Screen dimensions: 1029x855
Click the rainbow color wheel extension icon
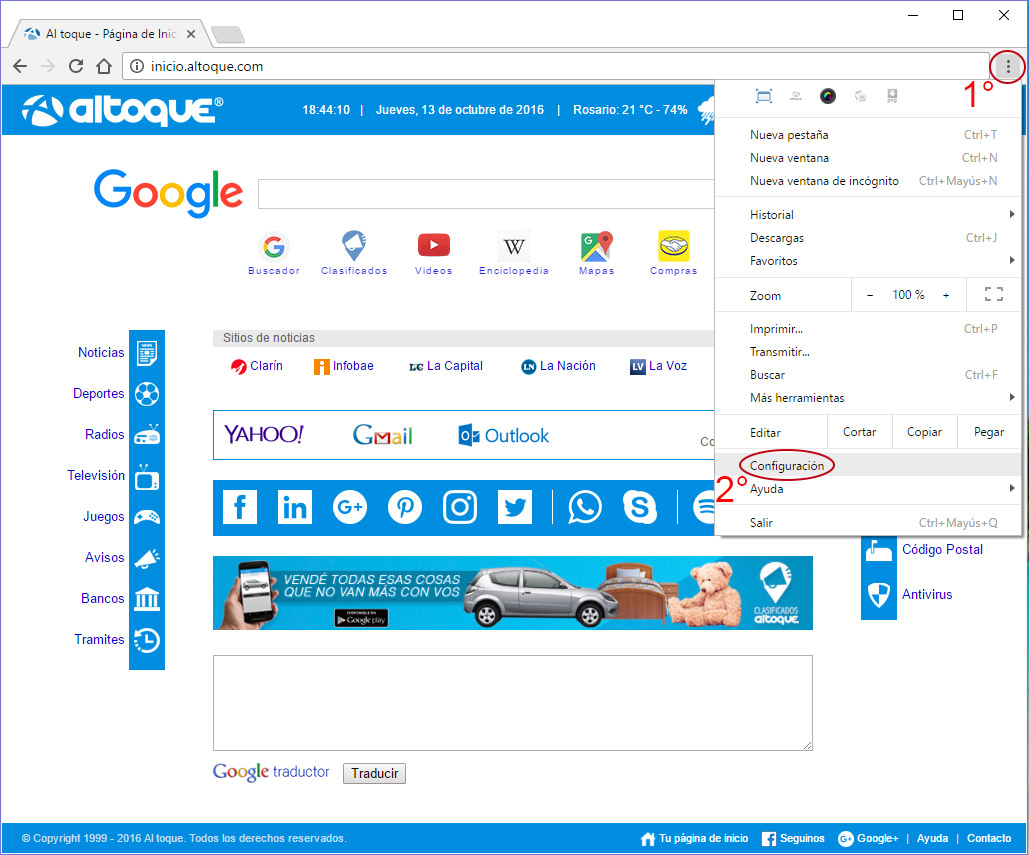tap(828, 96)
